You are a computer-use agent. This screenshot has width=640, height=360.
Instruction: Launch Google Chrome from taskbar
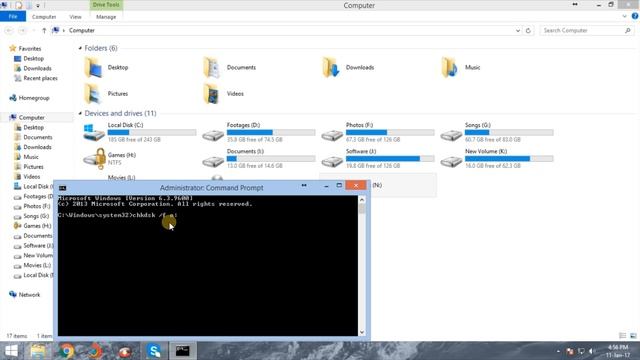(67, 351)
